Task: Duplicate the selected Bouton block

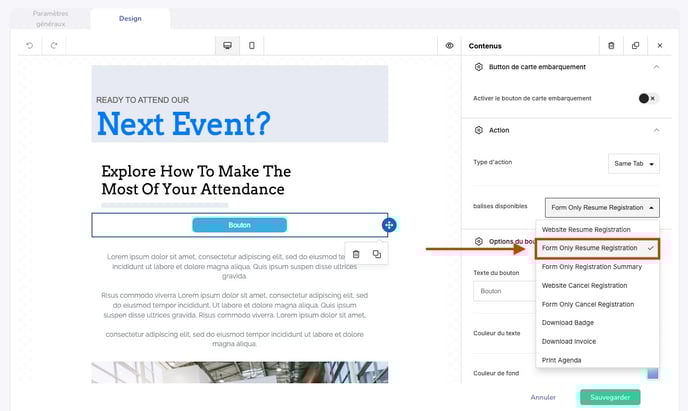Action: 376,254
